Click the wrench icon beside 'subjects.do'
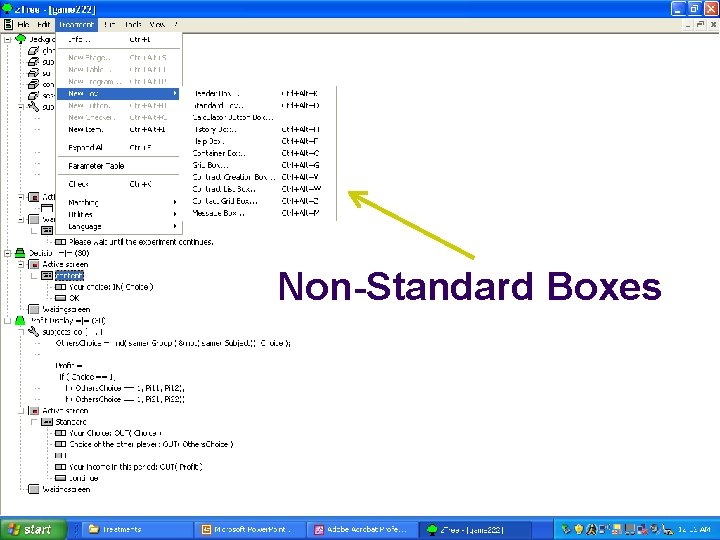 pyautogui.click(x=33, y=332)
